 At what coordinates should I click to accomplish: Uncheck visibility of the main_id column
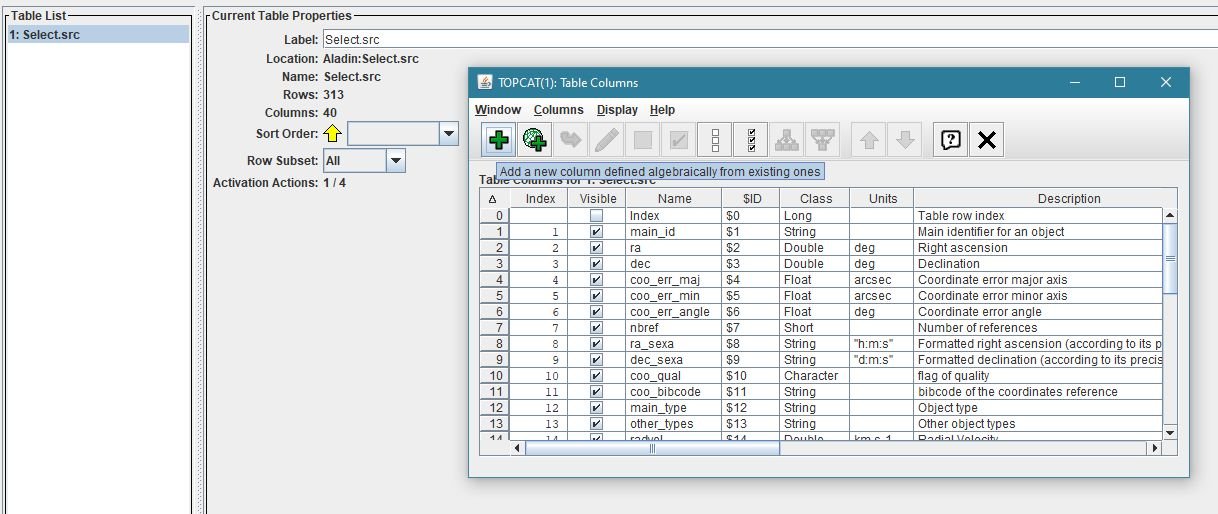point(596,232)
